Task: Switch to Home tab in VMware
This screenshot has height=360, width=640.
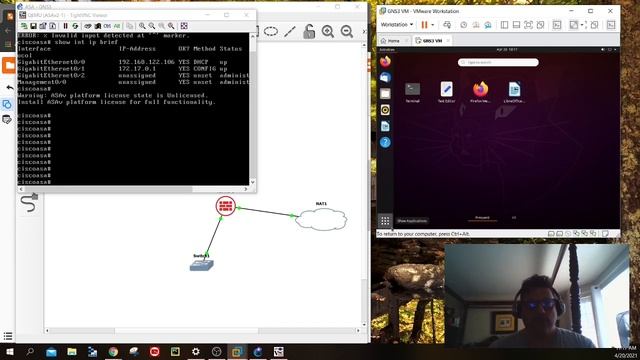Action: click(394, 40)
